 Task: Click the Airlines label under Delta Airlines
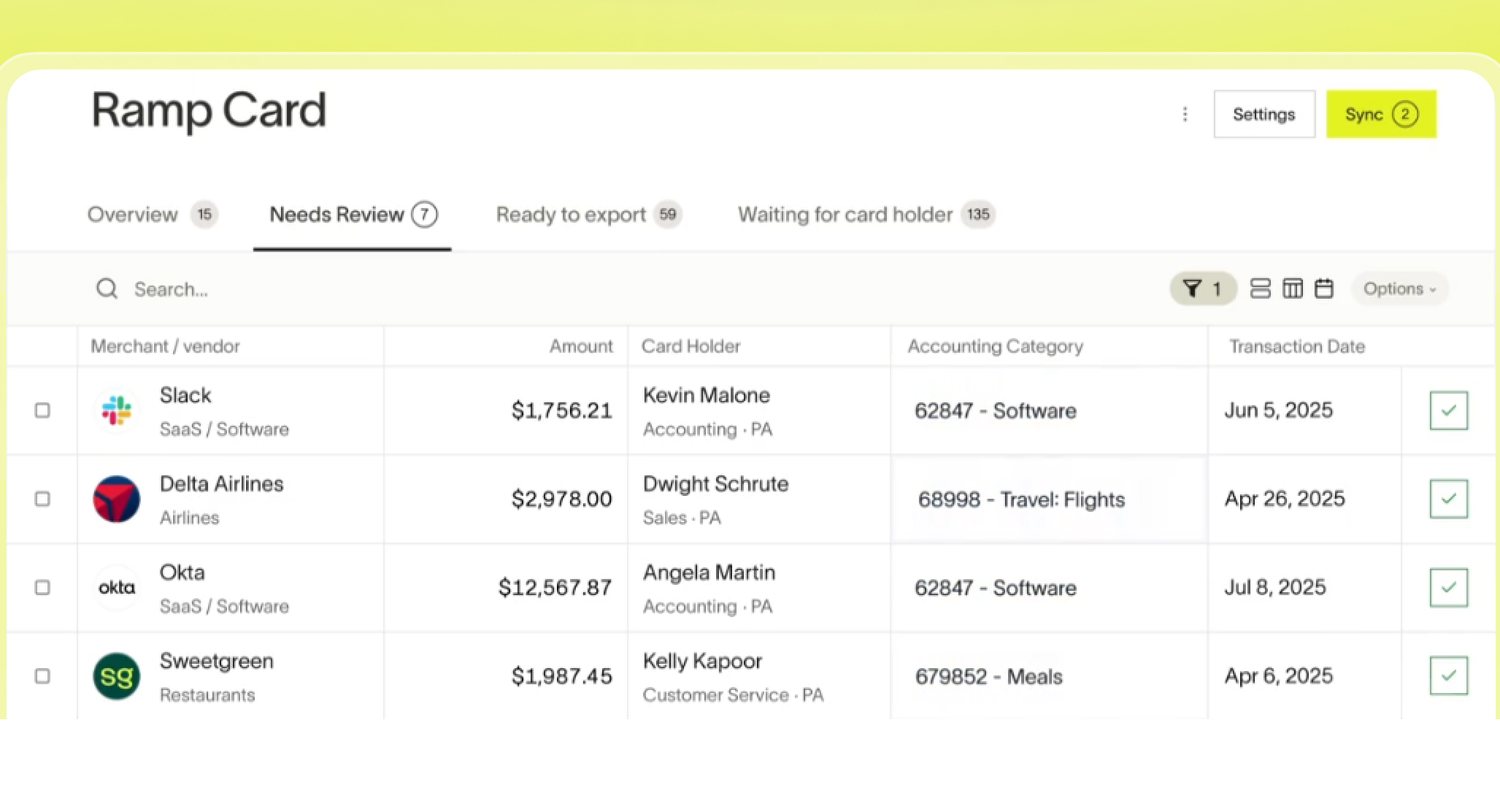point(189,518)
